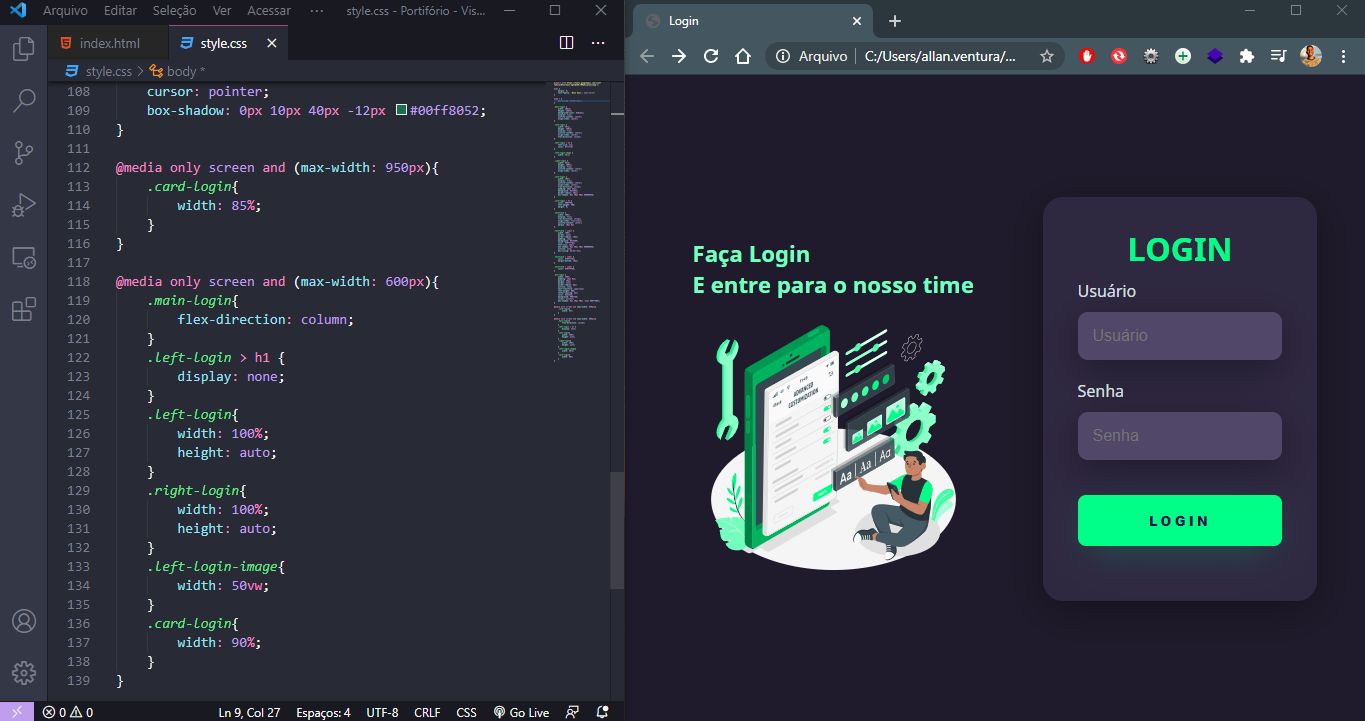1365x721 pixels.
Task: Open the green plus extension icon
Action: click(1183, 56)
